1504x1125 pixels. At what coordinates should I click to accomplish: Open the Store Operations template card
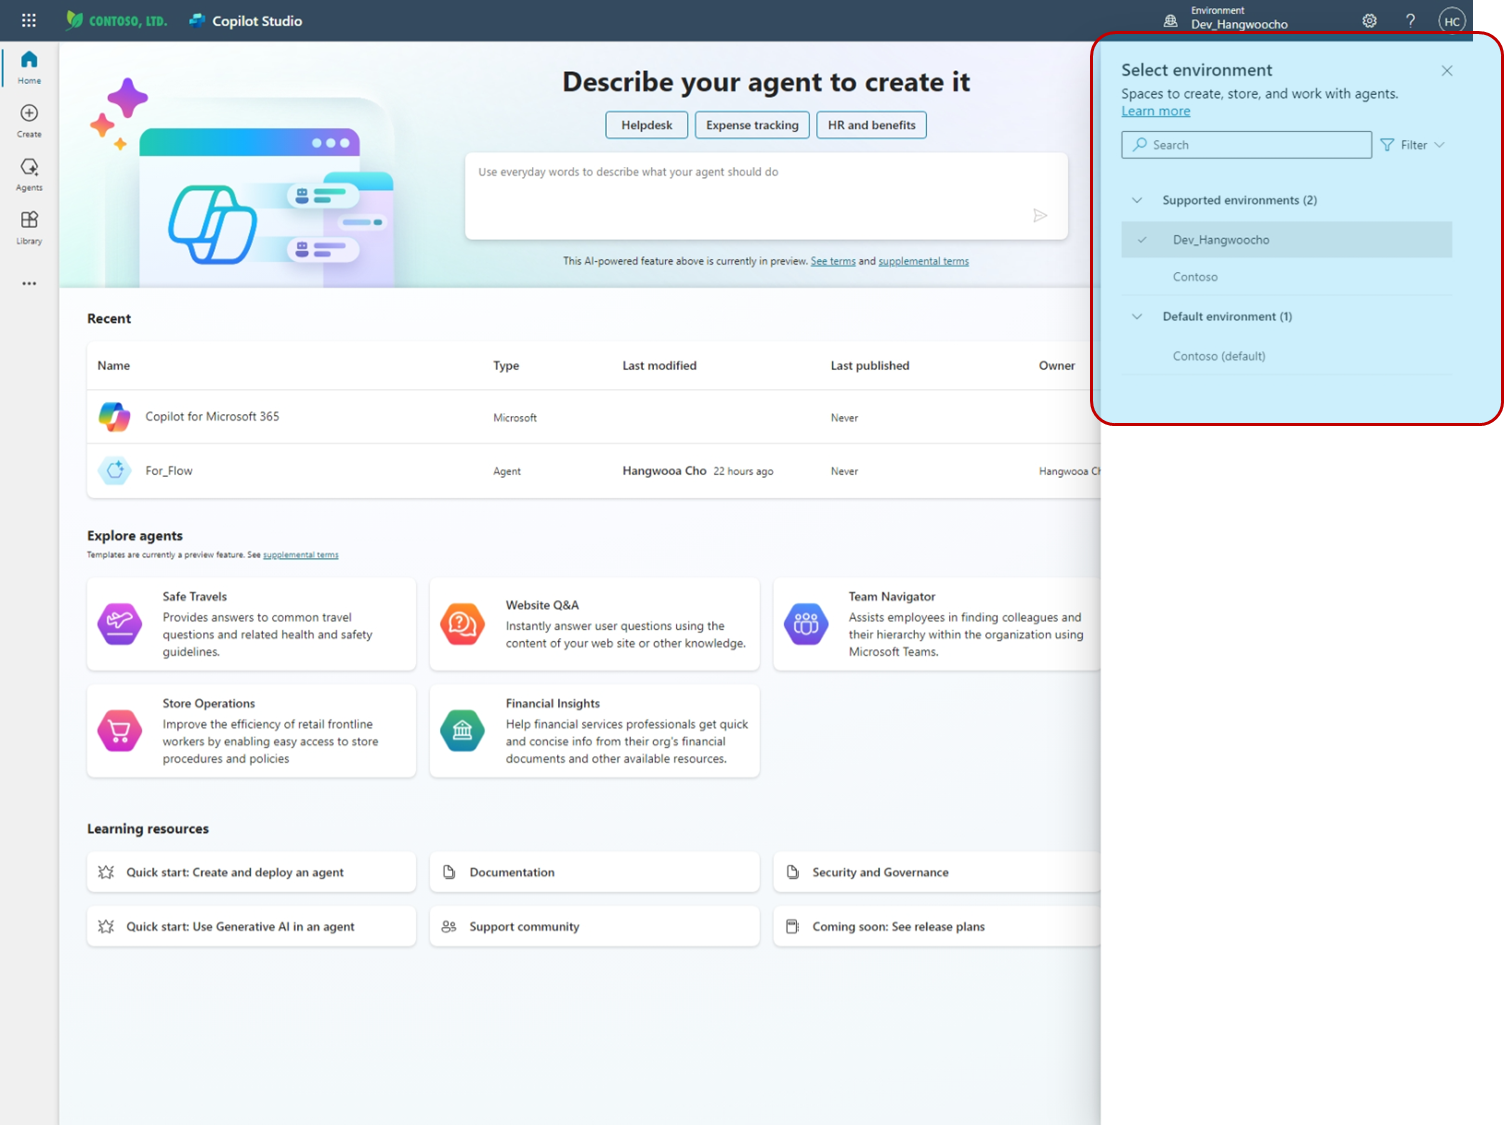point(251,731)
